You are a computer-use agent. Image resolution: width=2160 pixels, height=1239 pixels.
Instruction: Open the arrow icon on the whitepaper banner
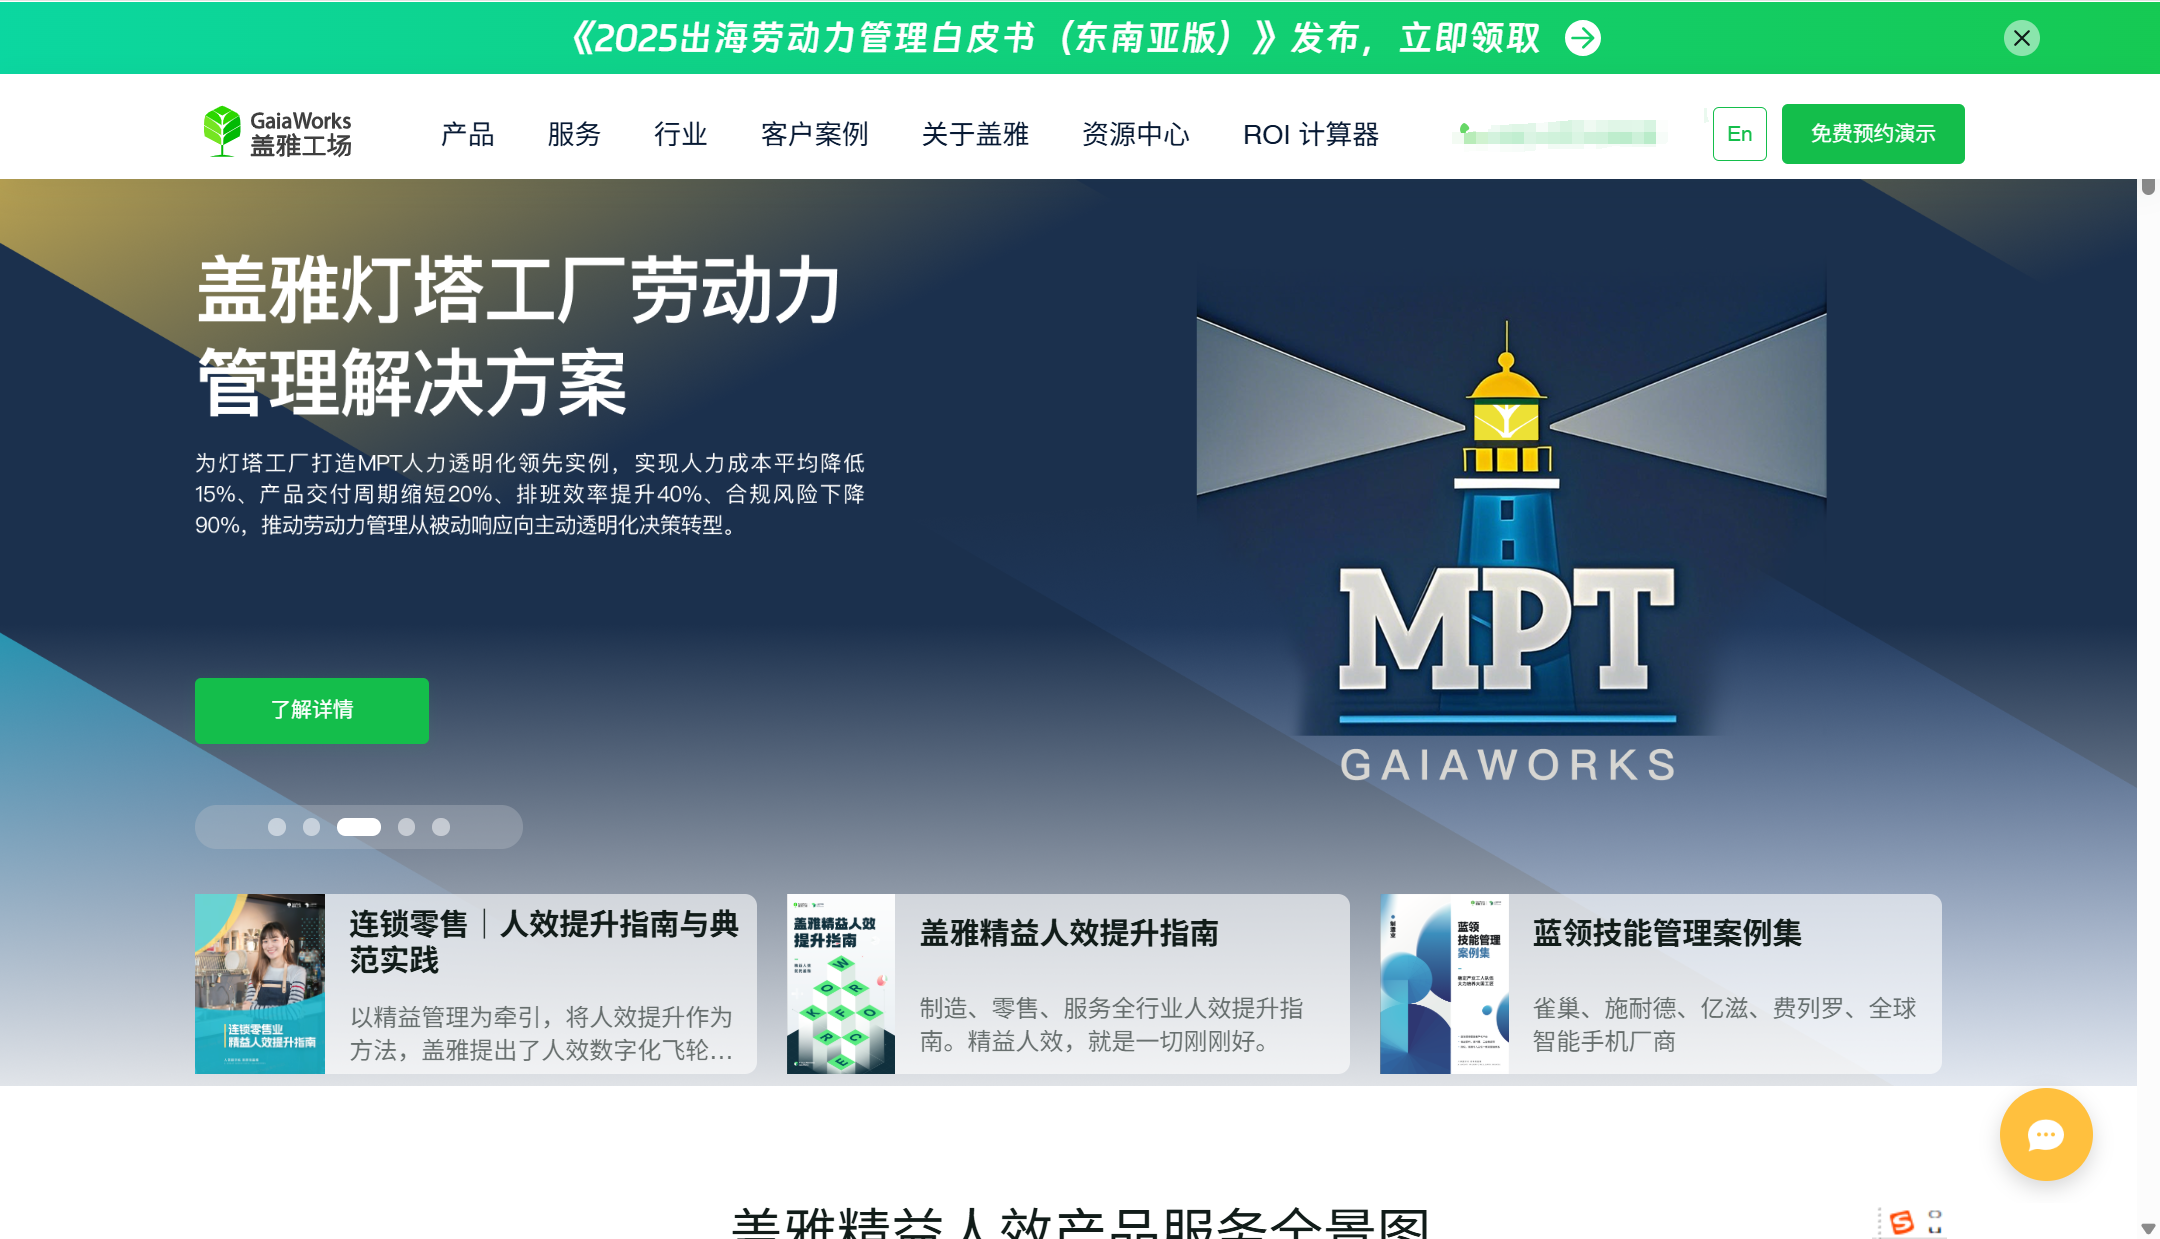point(1582,37)
